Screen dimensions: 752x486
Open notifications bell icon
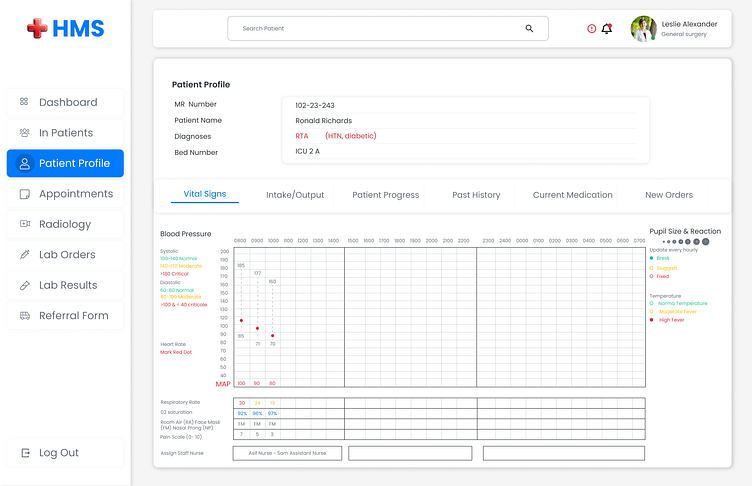click(607, 29)
